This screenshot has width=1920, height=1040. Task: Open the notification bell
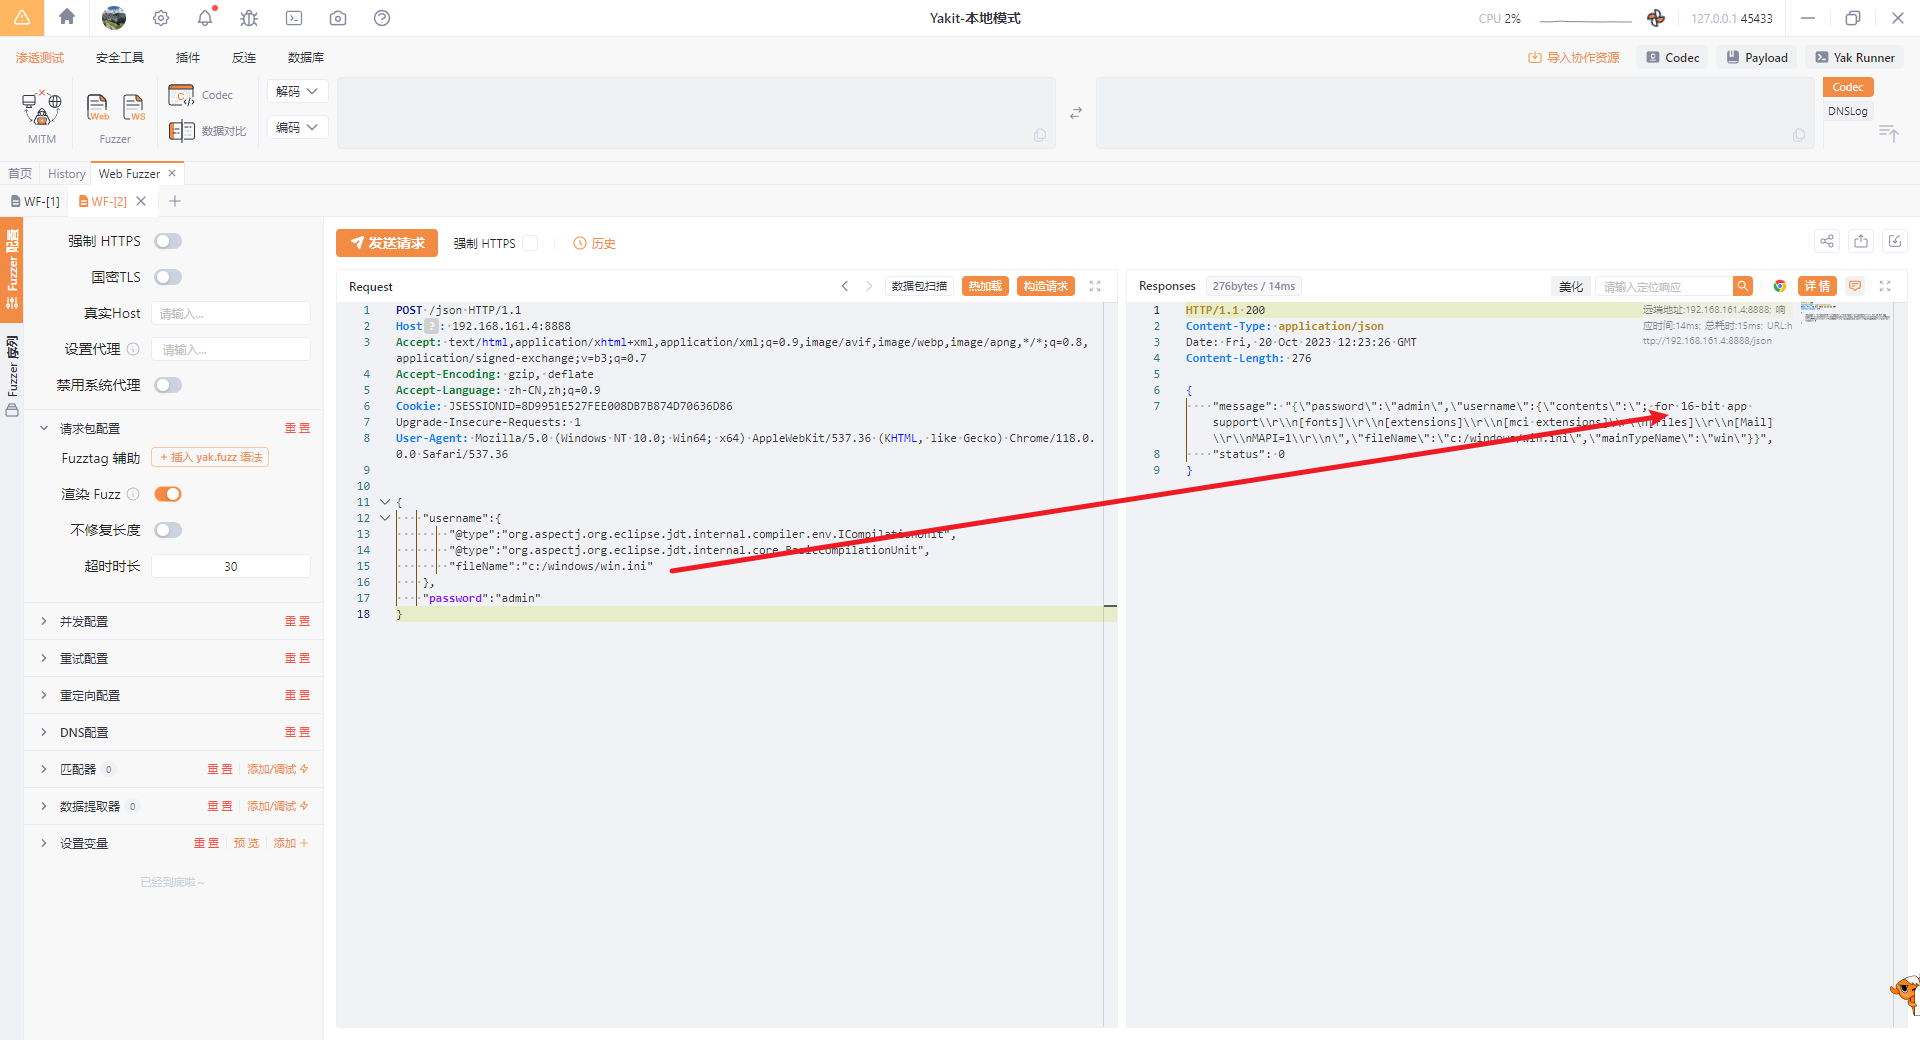point(205,18)
